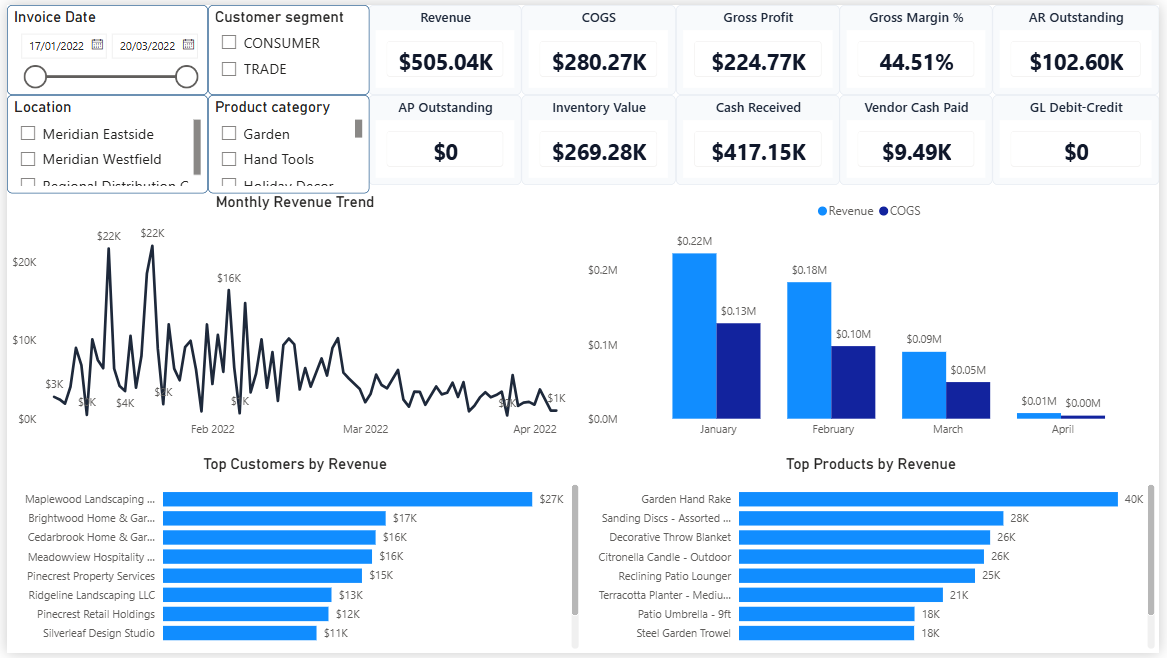
Task: Check the TRADE segment checkbox
Action: (229, 68)
